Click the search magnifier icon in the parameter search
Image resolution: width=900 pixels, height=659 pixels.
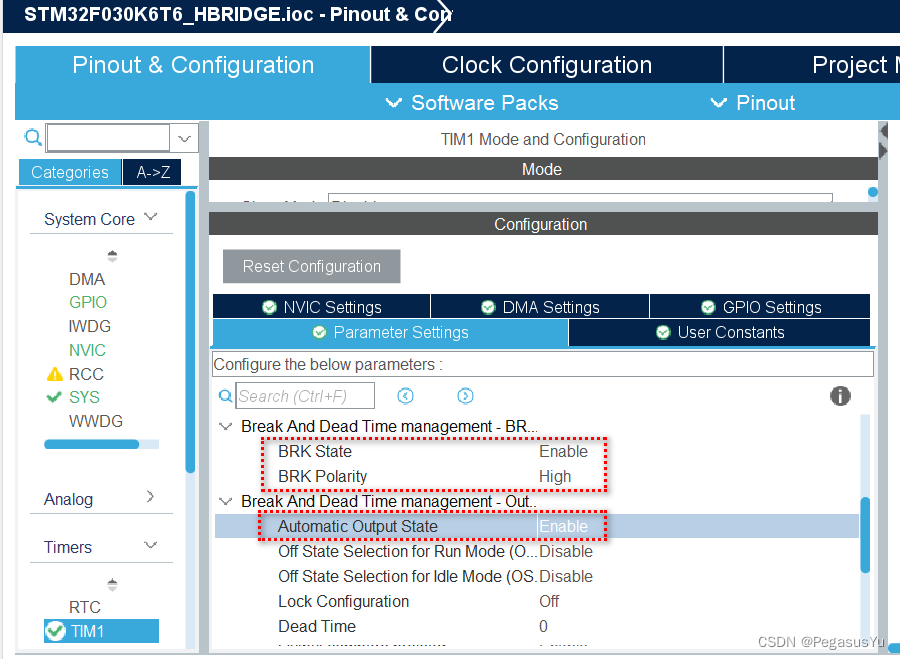(x=226, y=396)
